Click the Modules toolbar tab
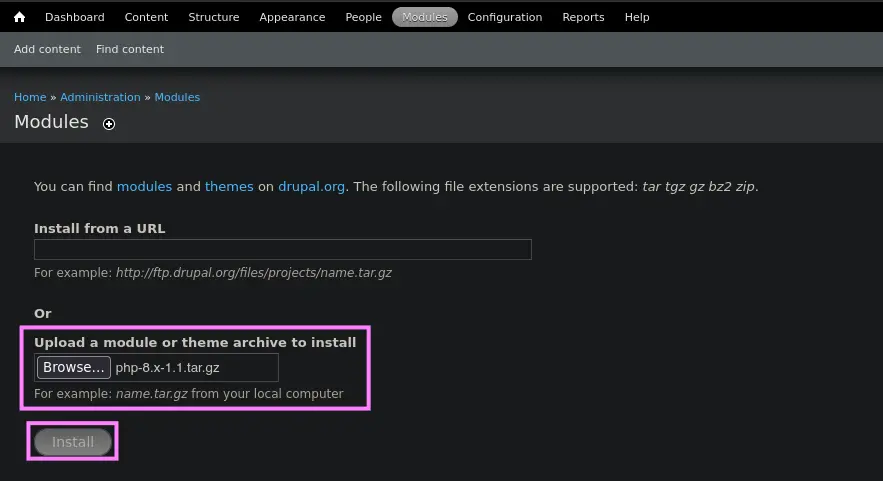This screenshot has width=883, height=481. [425, 17]
